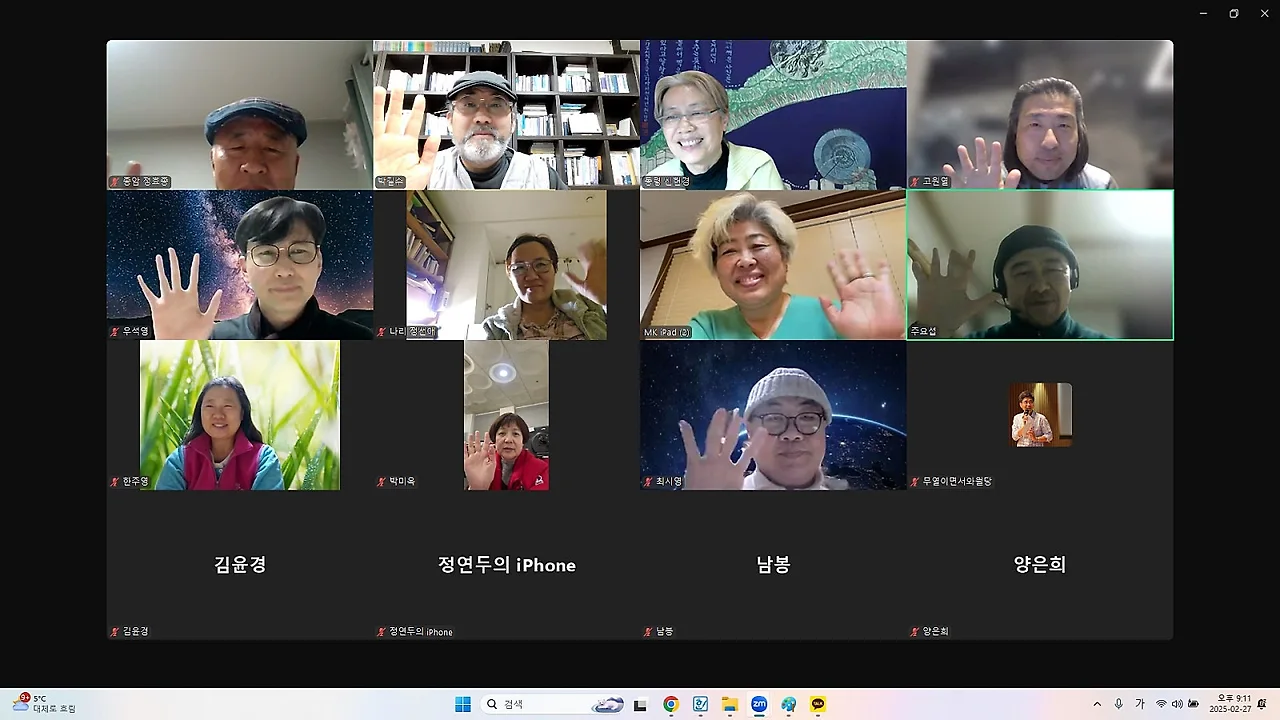Switch to the Zoom taskbar icon
Image resolution: width=1280 pixels, height=720 pixels.
pyautogui.click(x=759, y=704)
